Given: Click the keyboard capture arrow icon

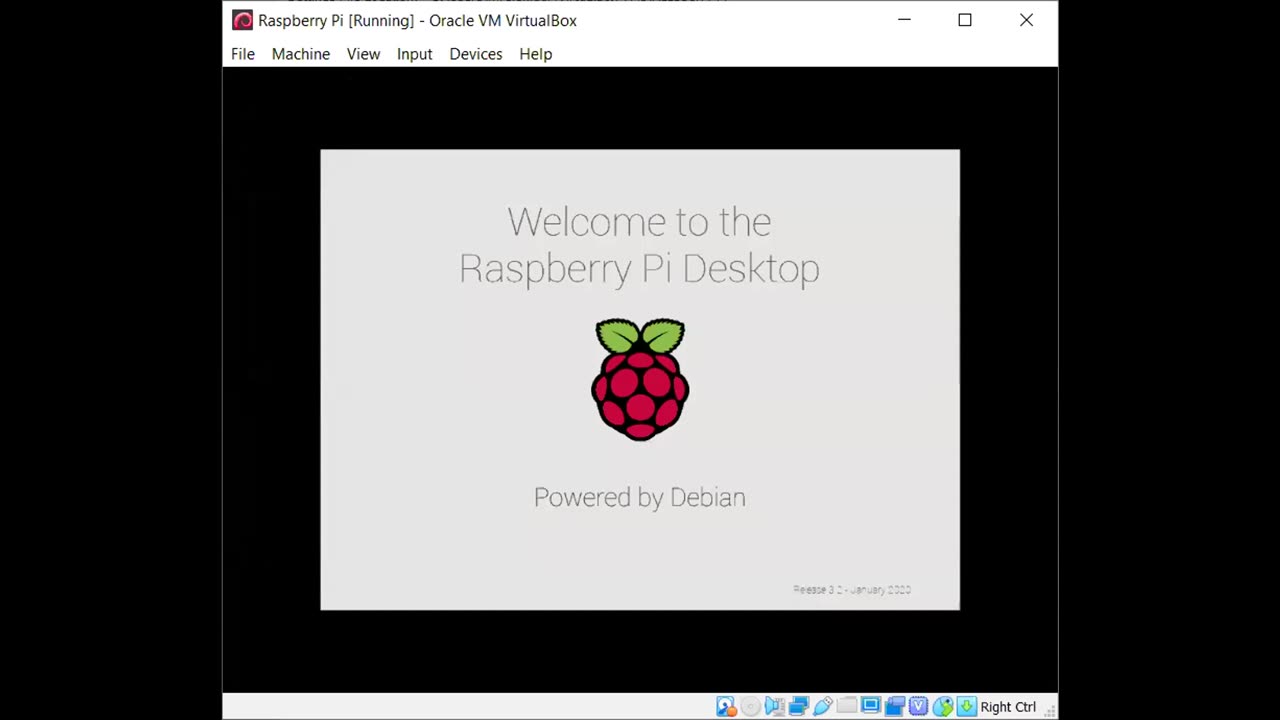Looking at the screenshot, I should click(x=967, y=707).
